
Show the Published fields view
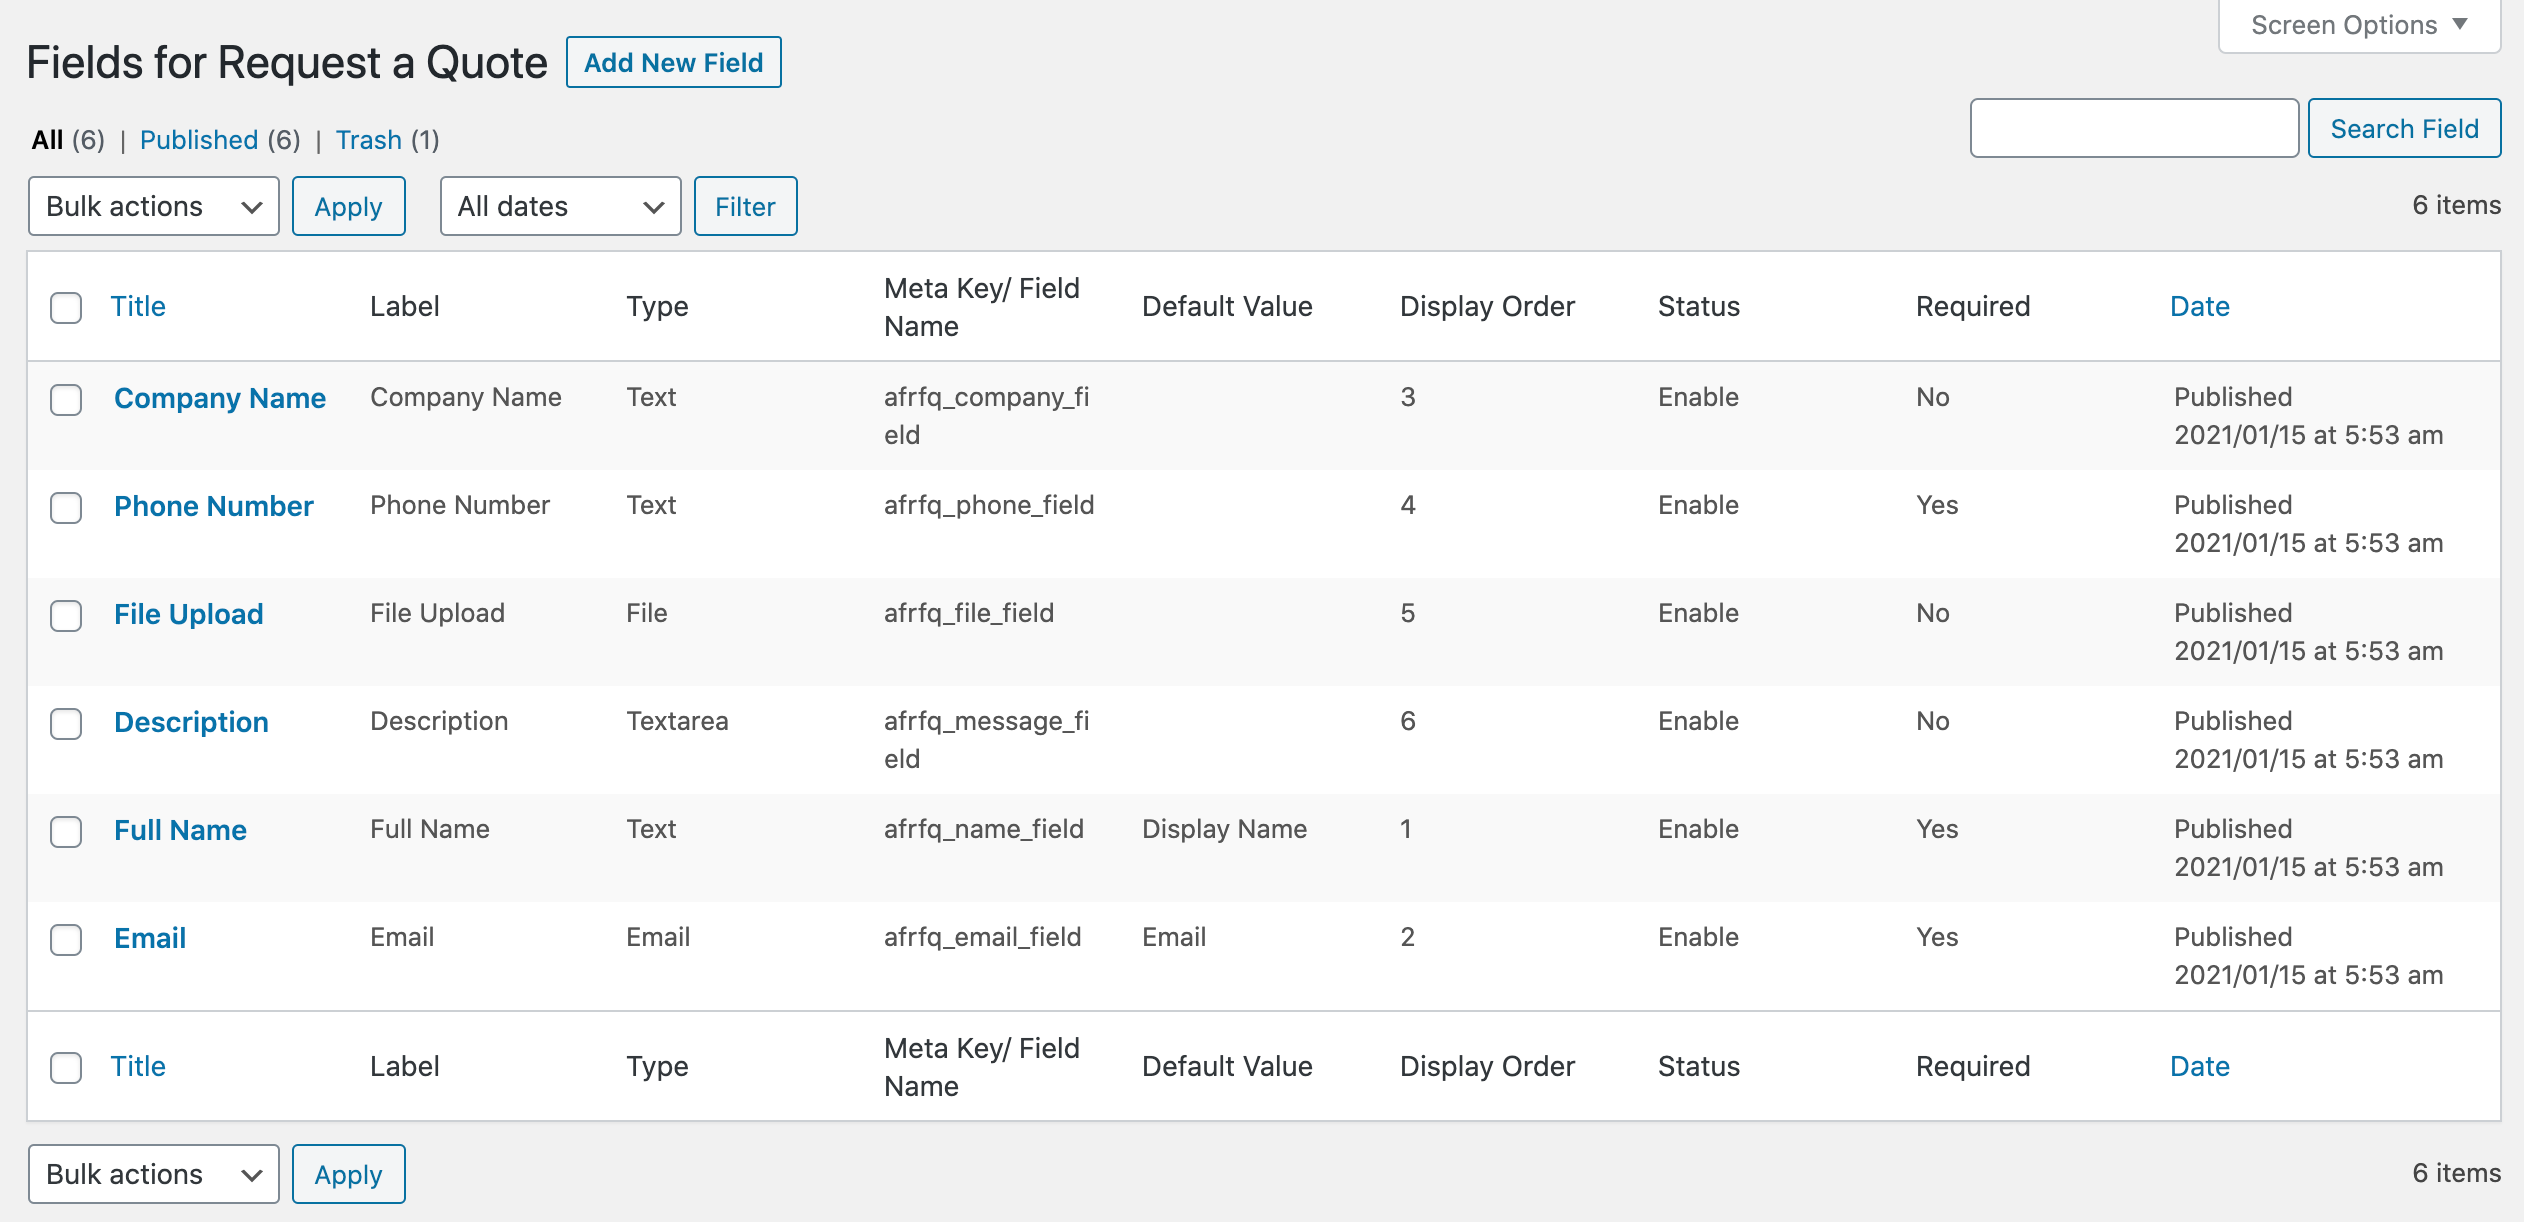point(199,140)
